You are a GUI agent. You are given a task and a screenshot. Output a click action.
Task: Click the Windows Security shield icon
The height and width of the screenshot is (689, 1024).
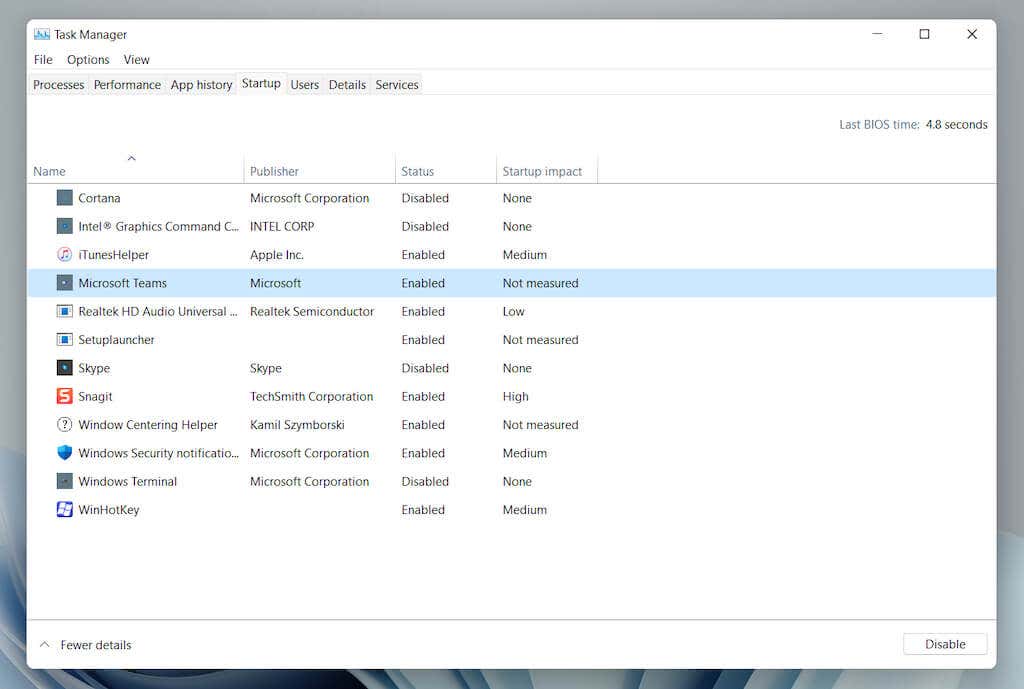click(x=65, y=453)
